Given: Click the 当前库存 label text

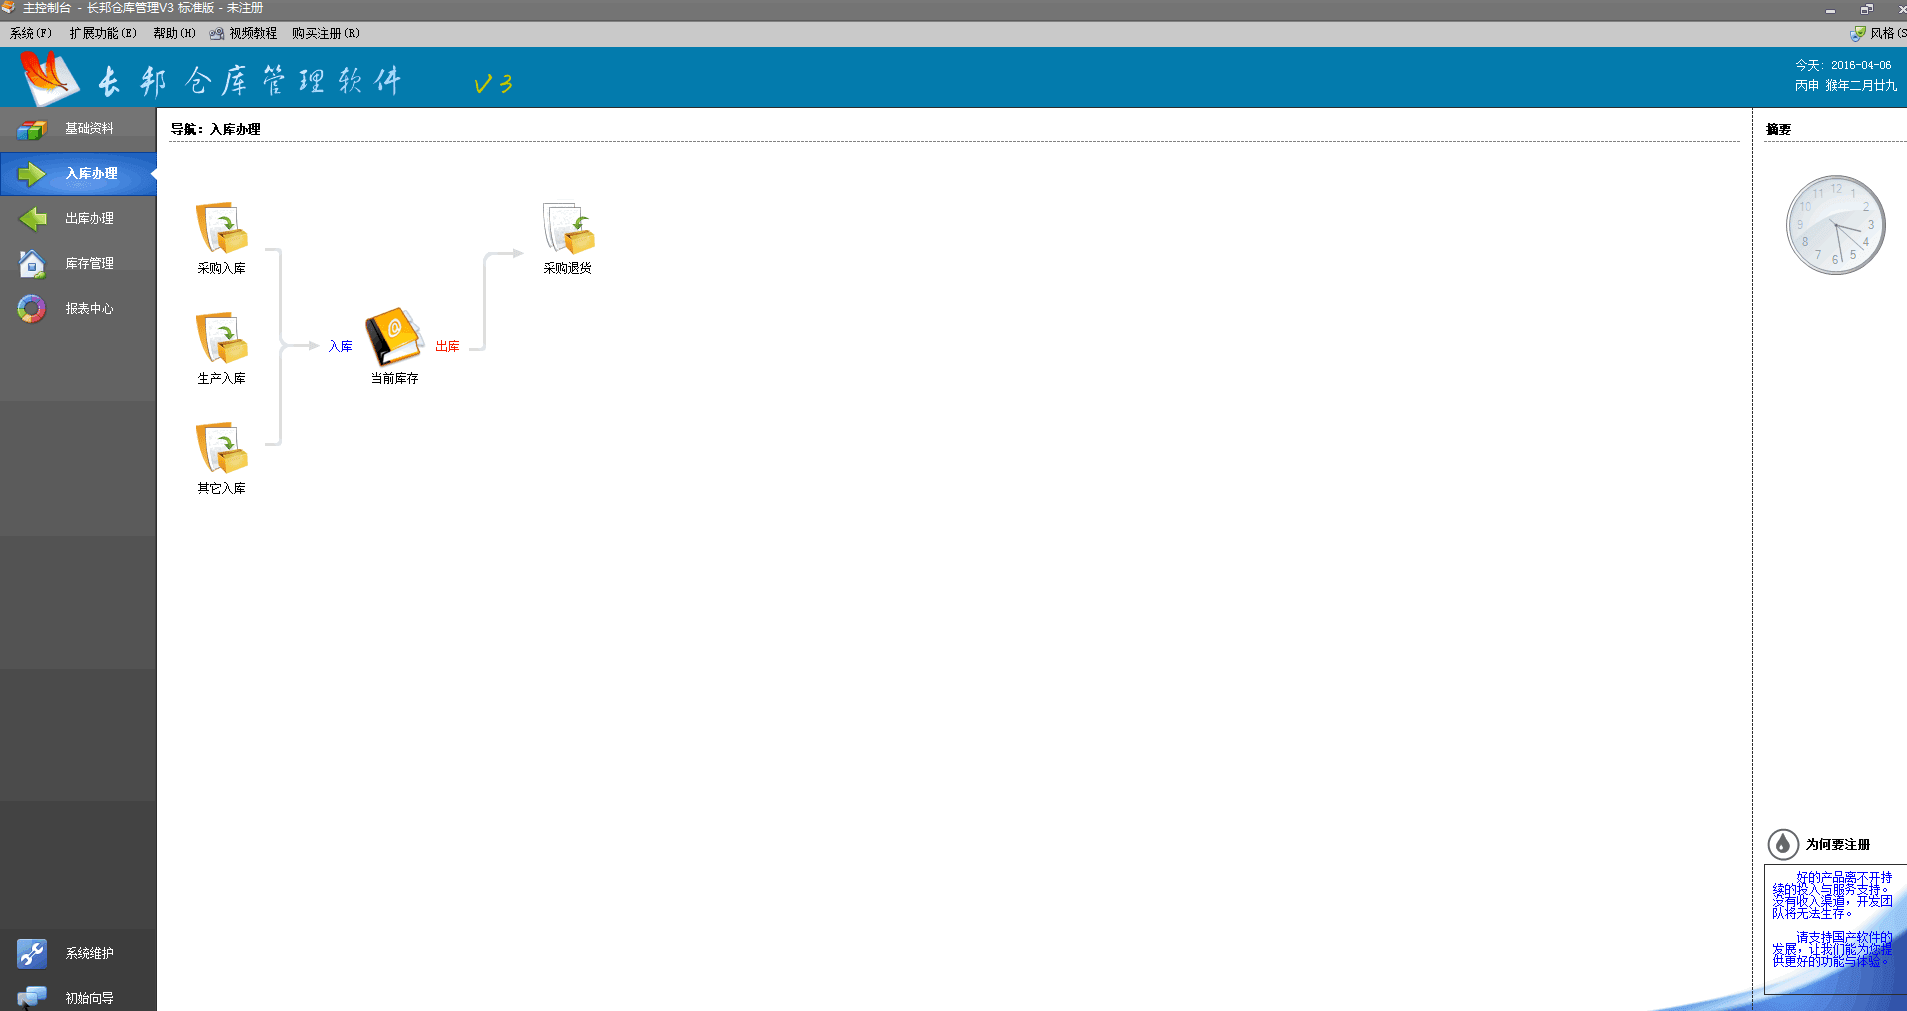Looking at the screenshot, I should coord(394,378).
